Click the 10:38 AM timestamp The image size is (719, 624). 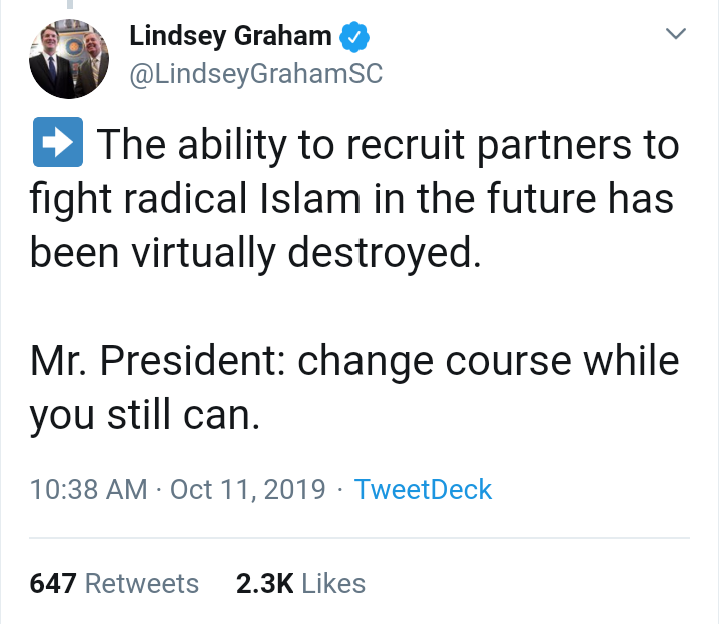[x=87, y=490]
